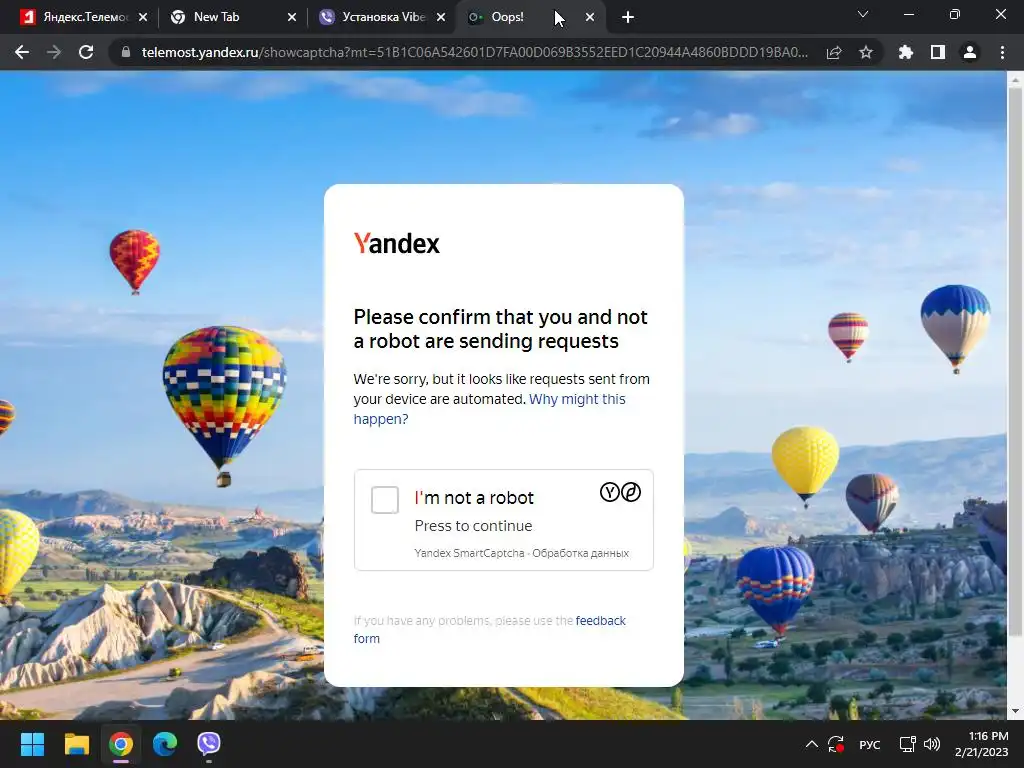Restore down the Chrome window

955,14
